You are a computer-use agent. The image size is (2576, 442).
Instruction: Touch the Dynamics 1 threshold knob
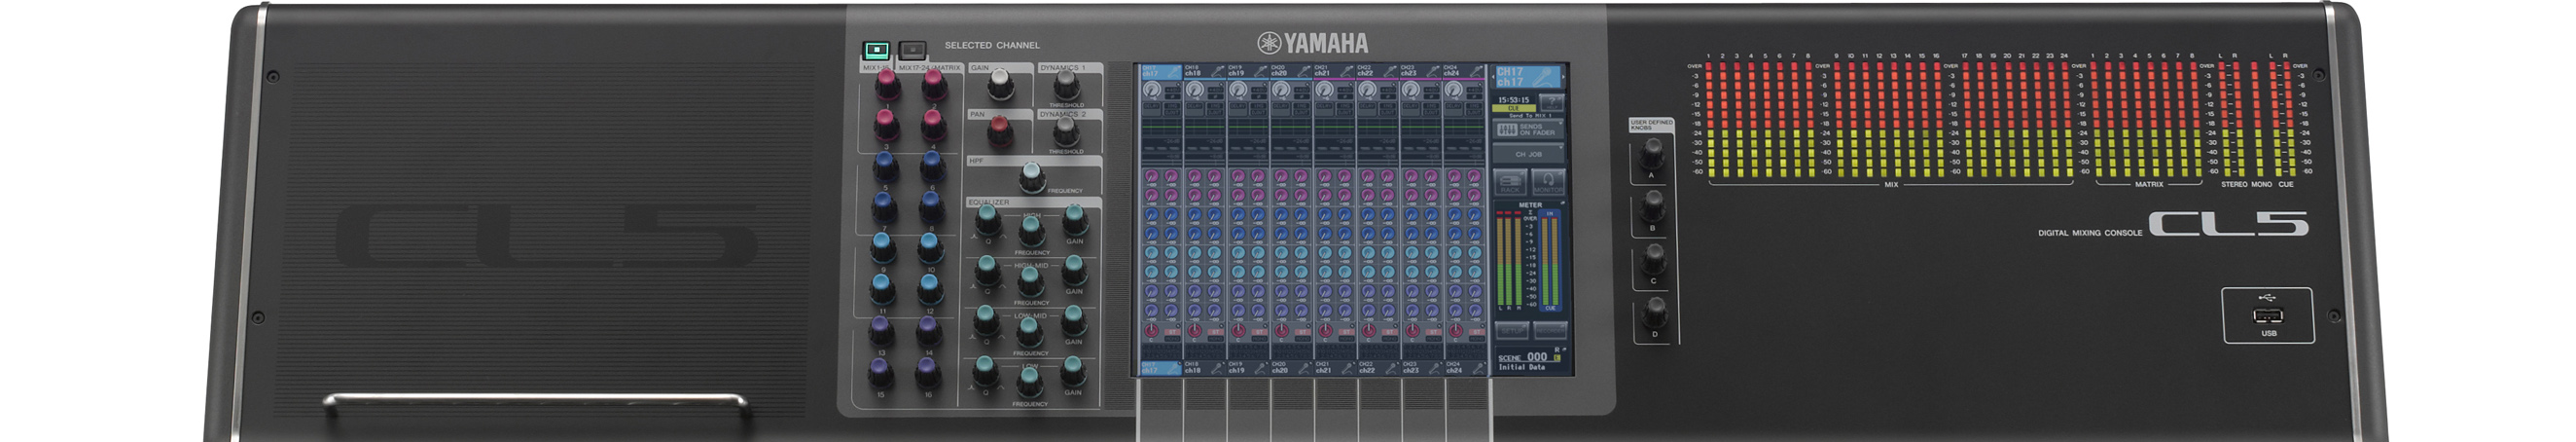click(x=1068, y=84)
